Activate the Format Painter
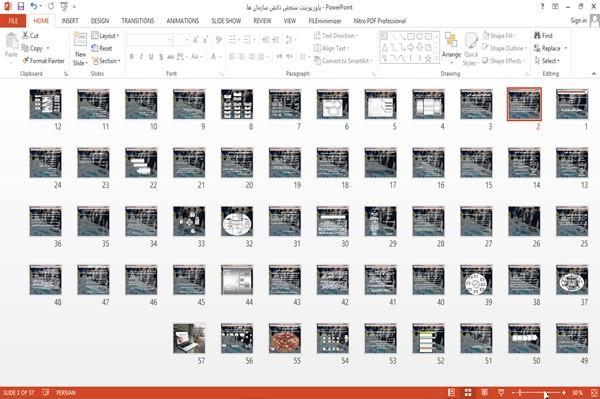The width and height of the screenshot is (600, 399). [x=43, y=61]
